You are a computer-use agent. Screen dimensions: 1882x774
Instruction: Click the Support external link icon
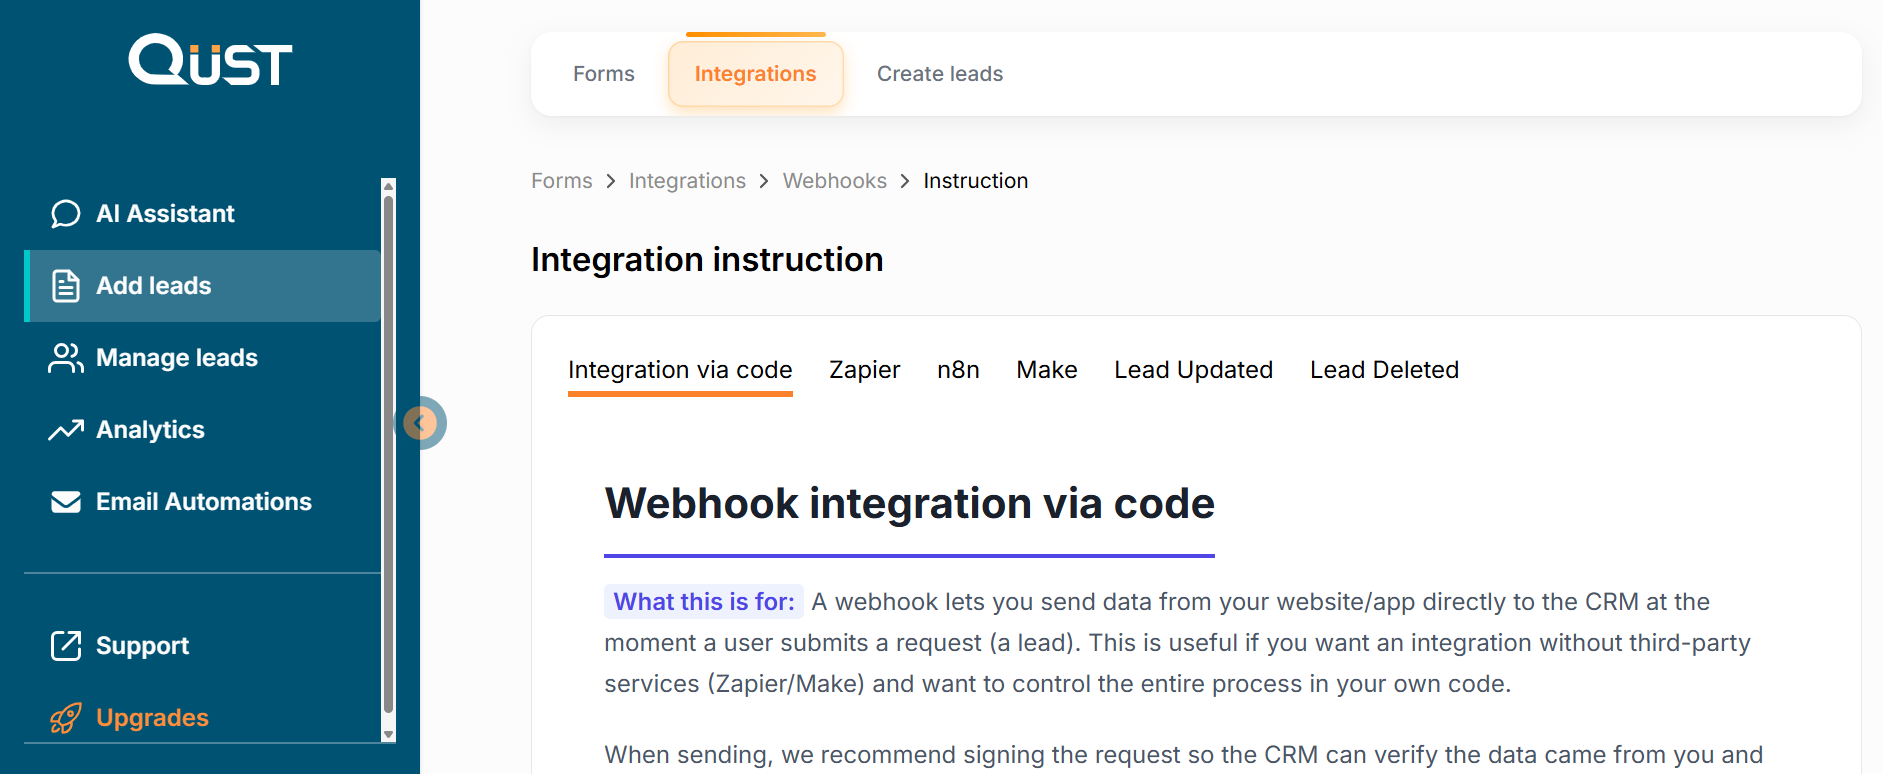coord(66,646)
